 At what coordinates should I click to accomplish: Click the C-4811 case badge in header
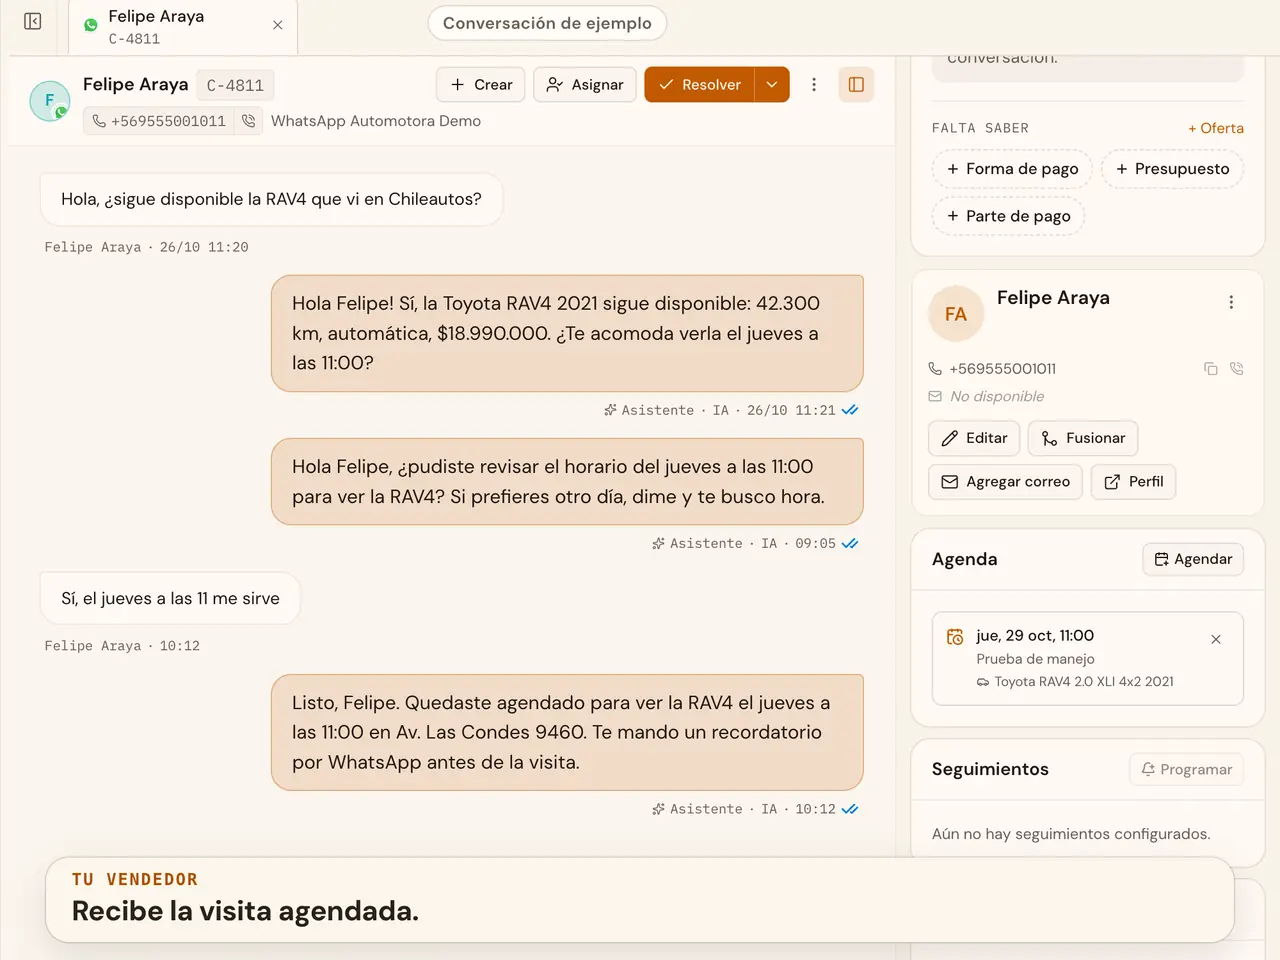coord(235,86)
